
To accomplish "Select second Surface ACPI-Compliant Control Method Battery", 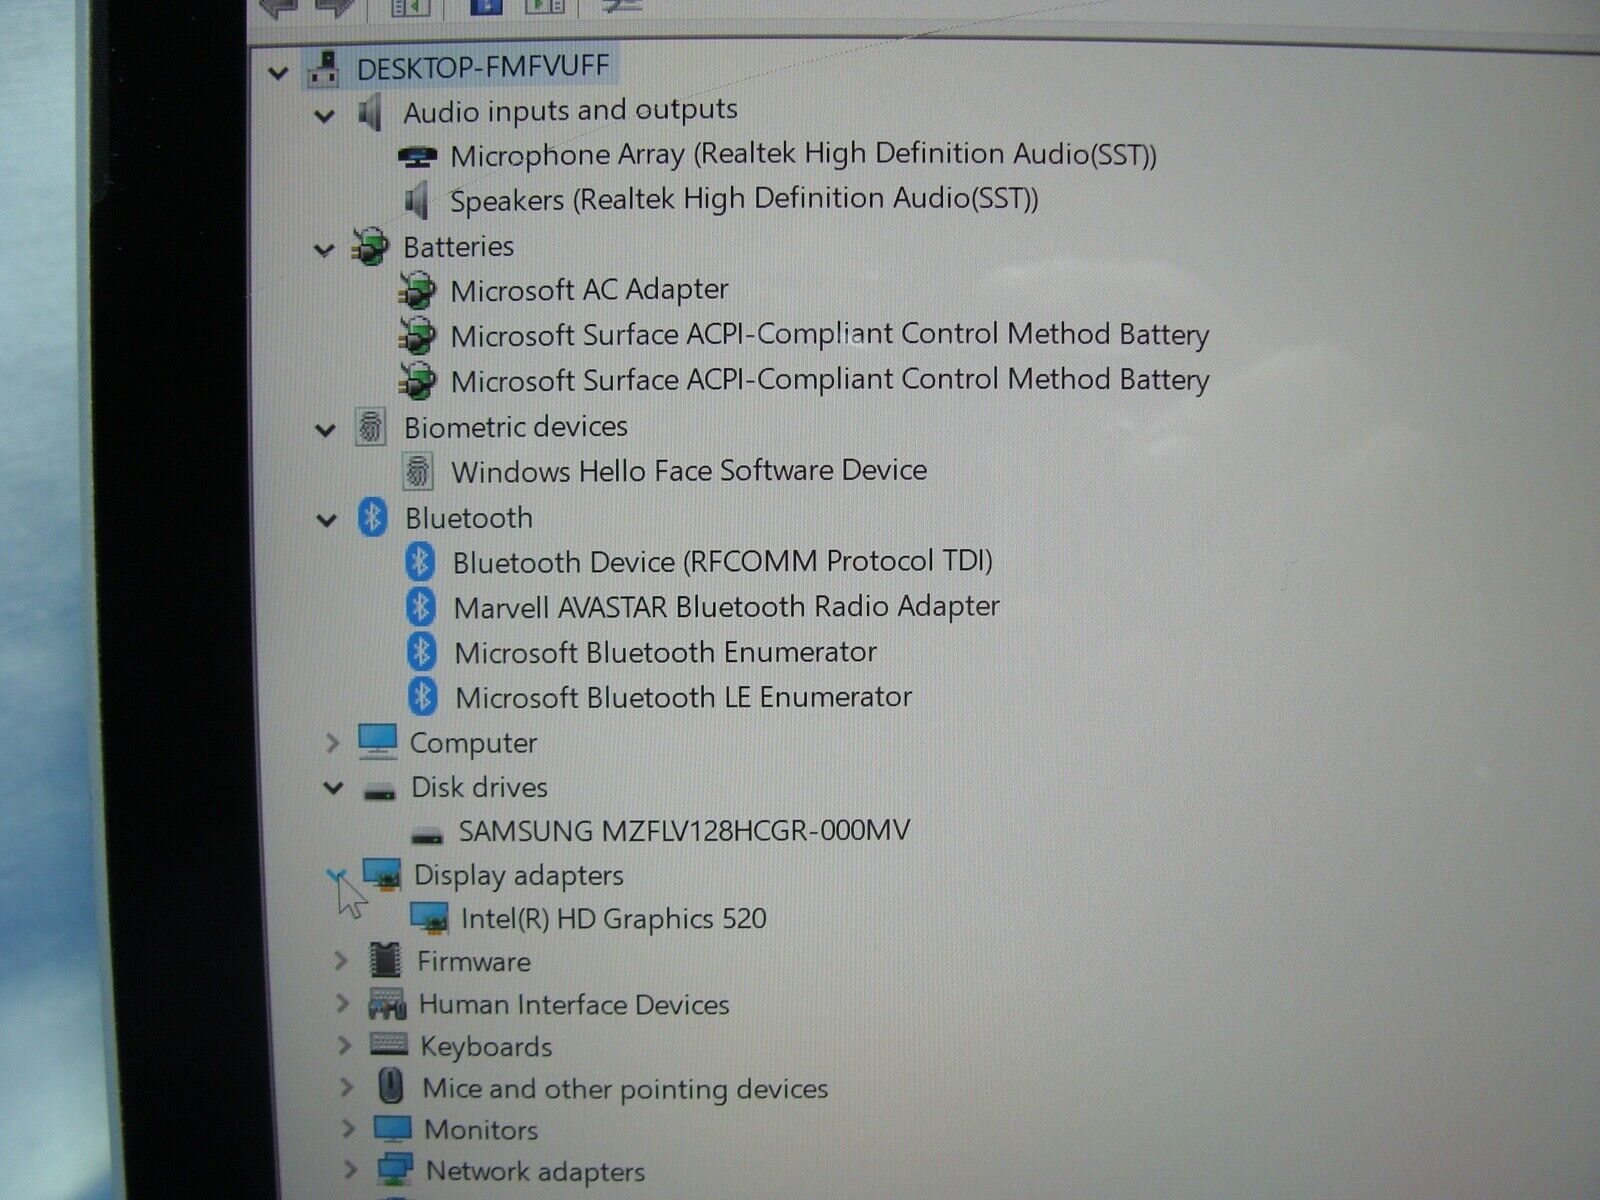I will click(x=830, y=380).
